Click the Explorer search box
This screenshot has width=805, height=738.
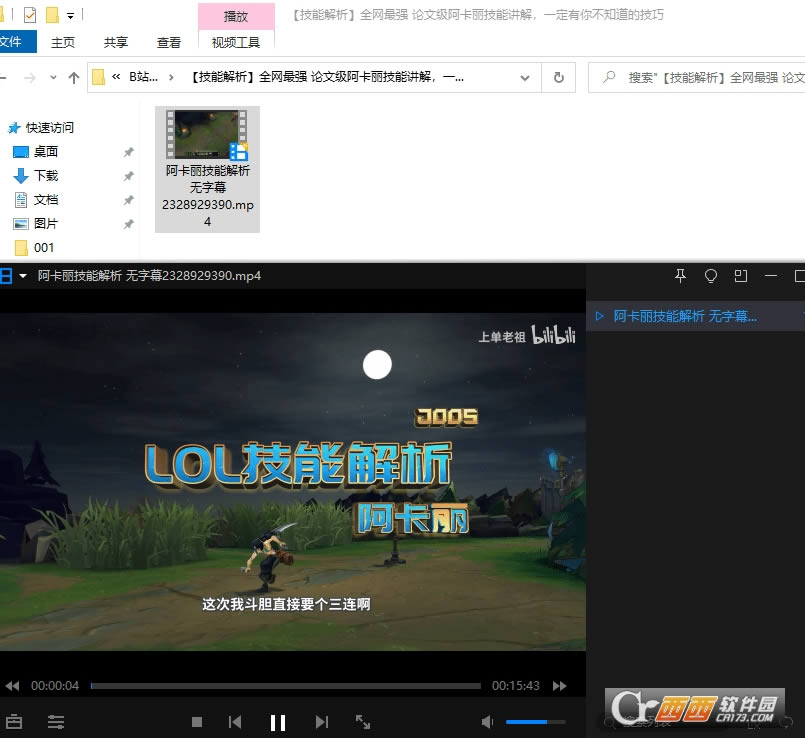[697, 78]
